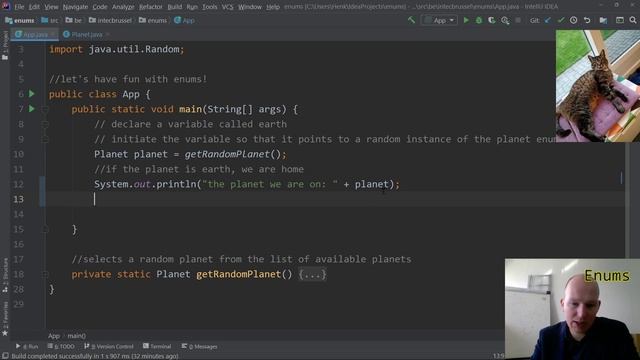Open Search Everywhere magnifier icon

tap(633, 20)
